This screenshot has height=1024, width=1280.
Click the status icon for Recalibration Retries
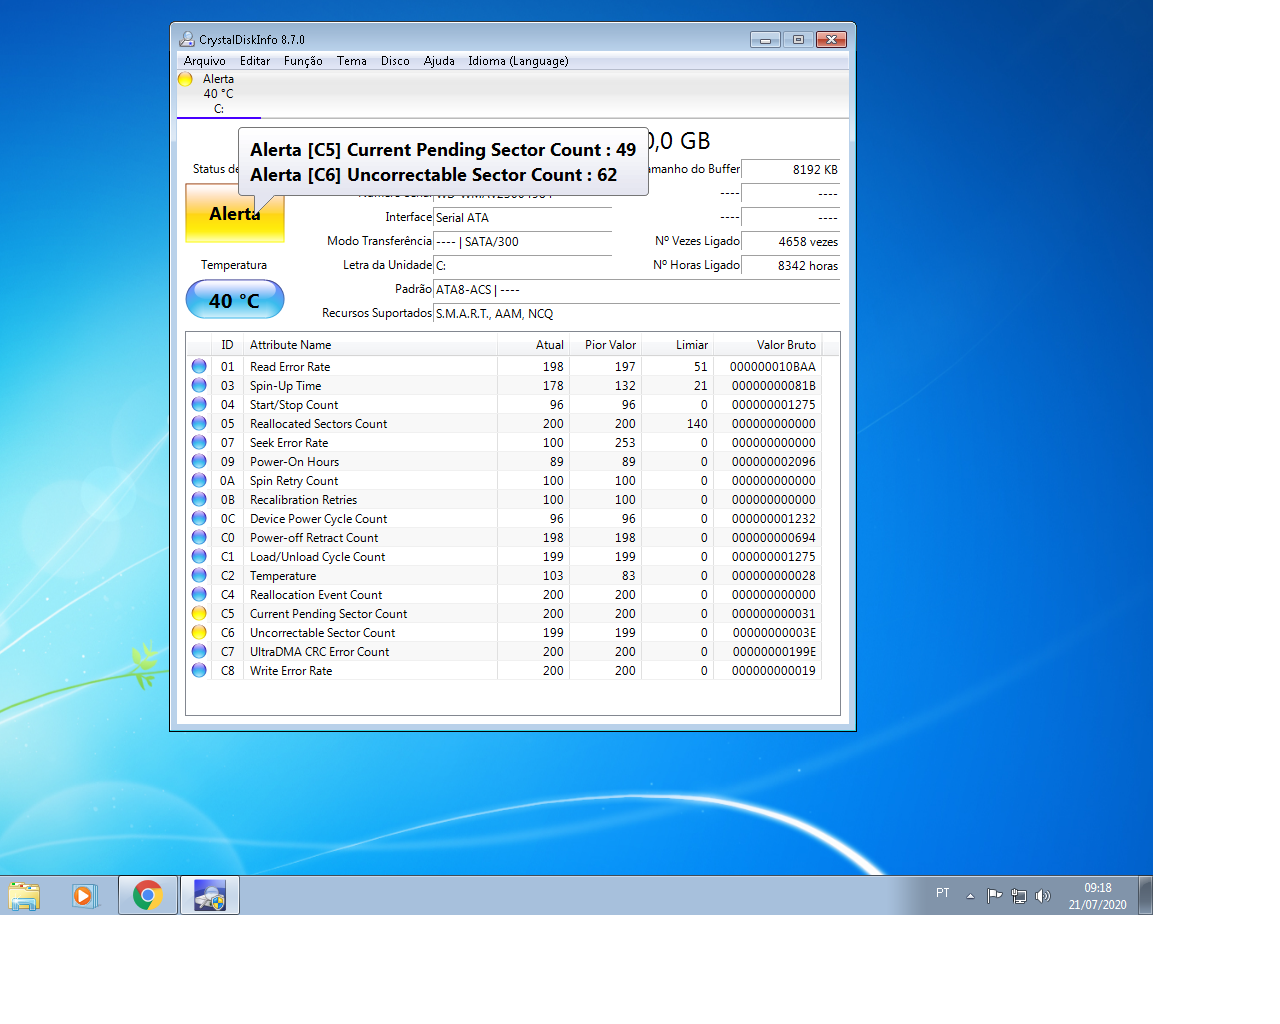199,499
